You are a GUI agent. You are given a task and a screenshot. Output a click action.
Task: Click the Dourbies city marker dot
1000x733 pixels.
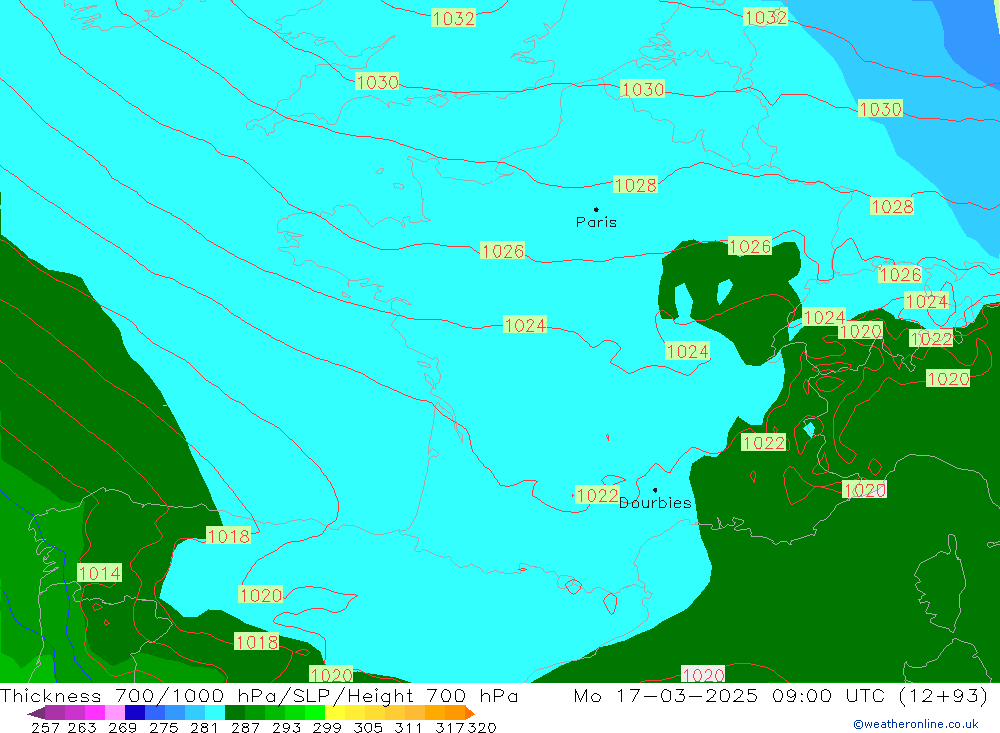point(655,490)
